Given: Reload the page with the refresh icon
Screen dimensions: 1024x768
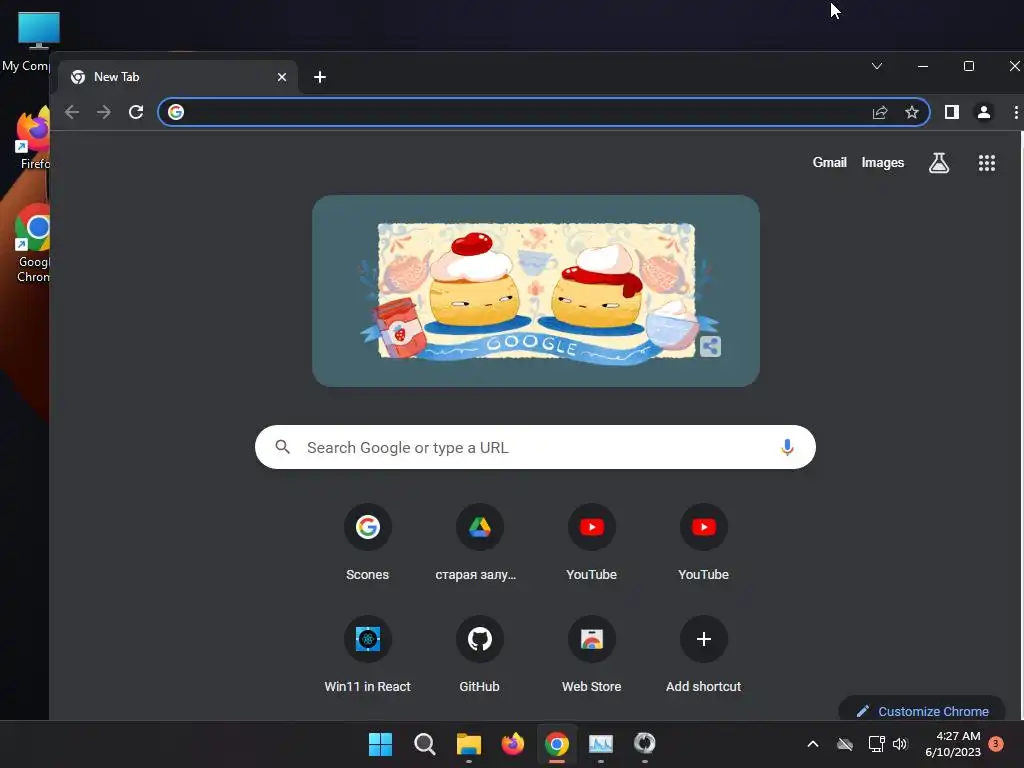Looking at the screenshot, I should point(136,112).
